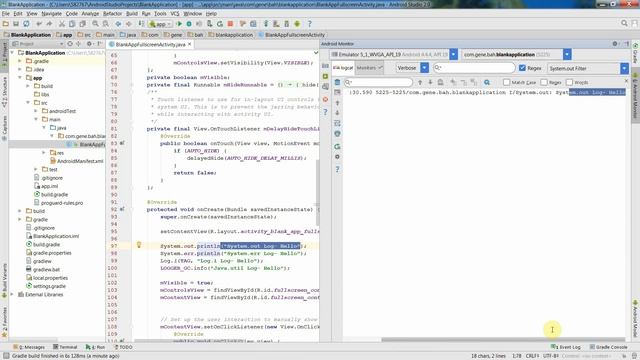This screenshot has width=640, height=360.
Task: Select AndroidManifest.xml in project tree
Action: click(76, 161)
